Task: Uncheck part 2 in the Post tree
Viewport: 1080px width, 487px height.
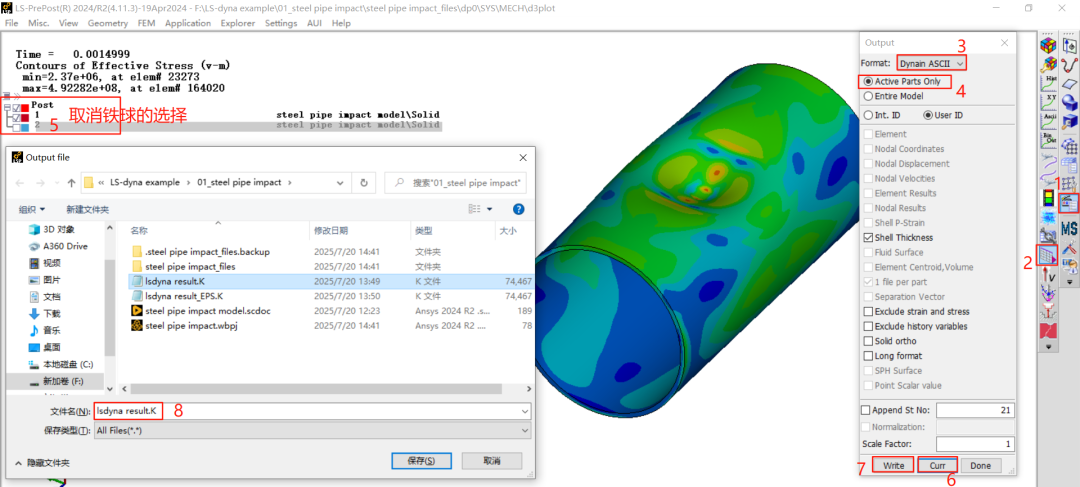Action: coord(17,127)
